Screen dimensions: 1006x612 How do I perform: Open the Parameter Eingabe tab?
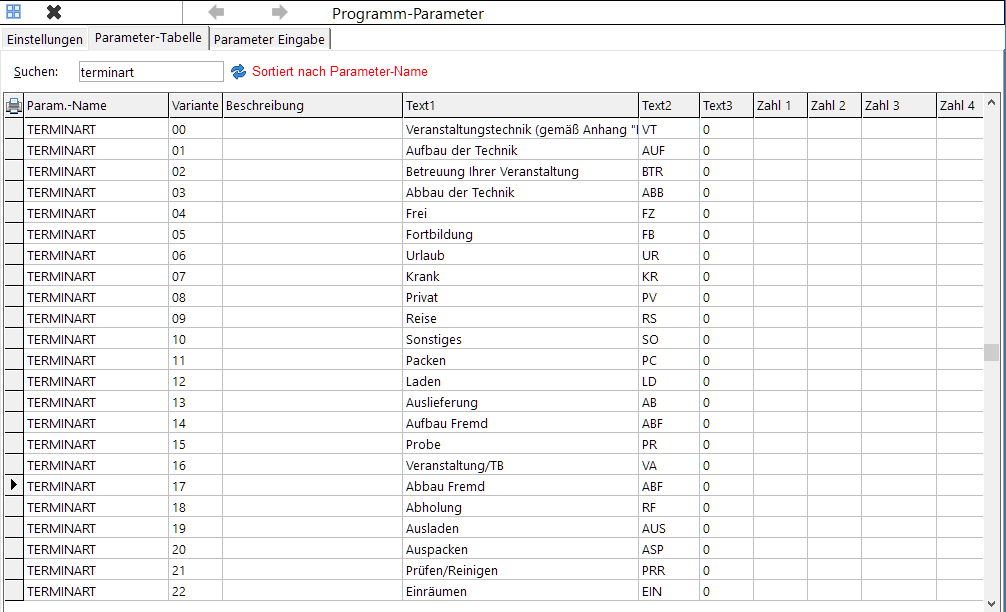pyautogui.click(x=269, y=39)
